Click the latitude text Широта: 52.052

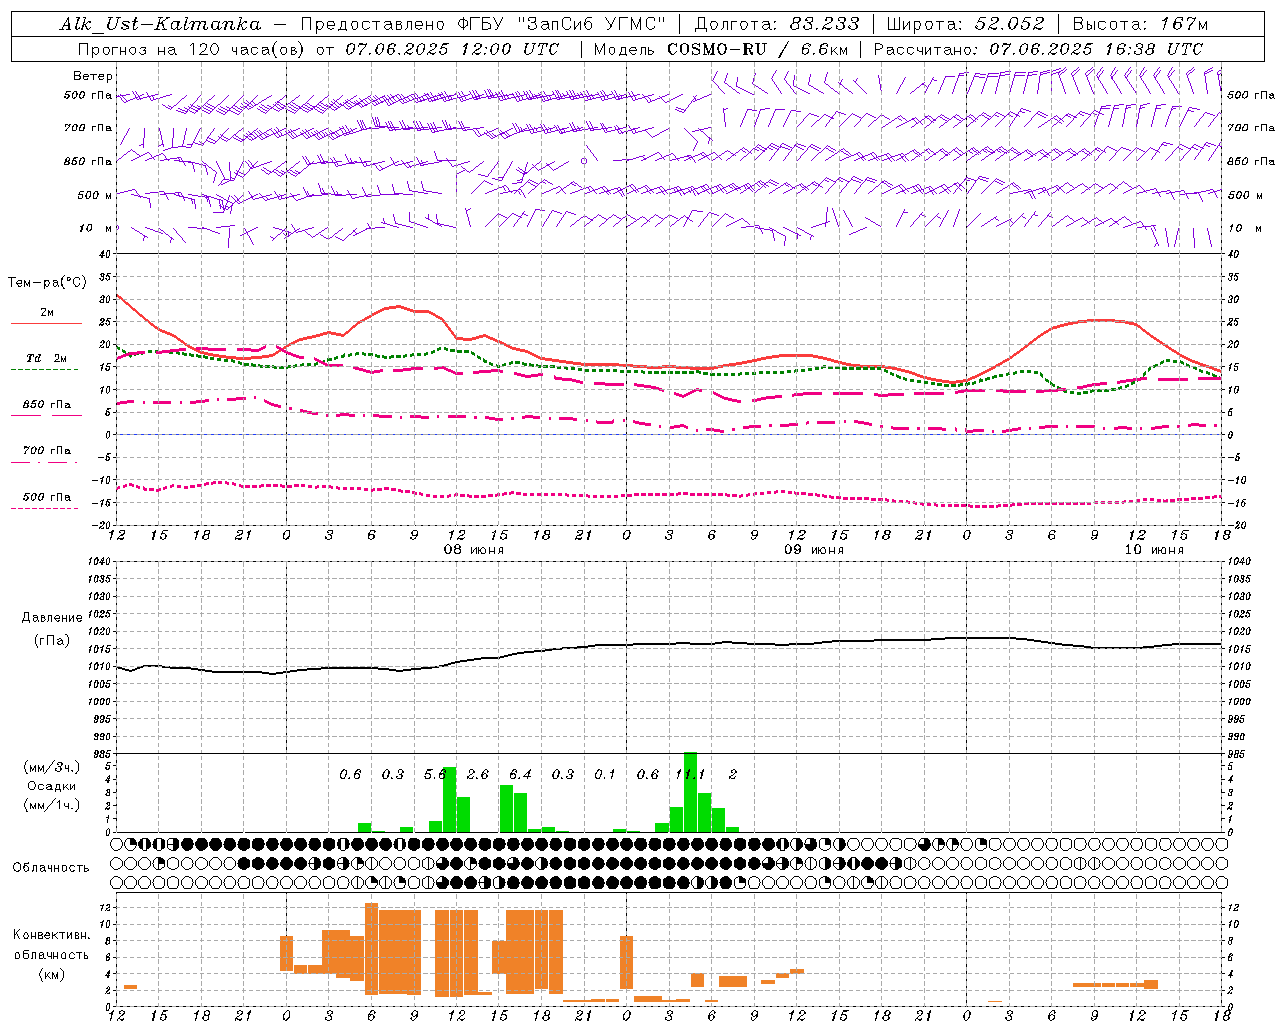tap(965, 24)
